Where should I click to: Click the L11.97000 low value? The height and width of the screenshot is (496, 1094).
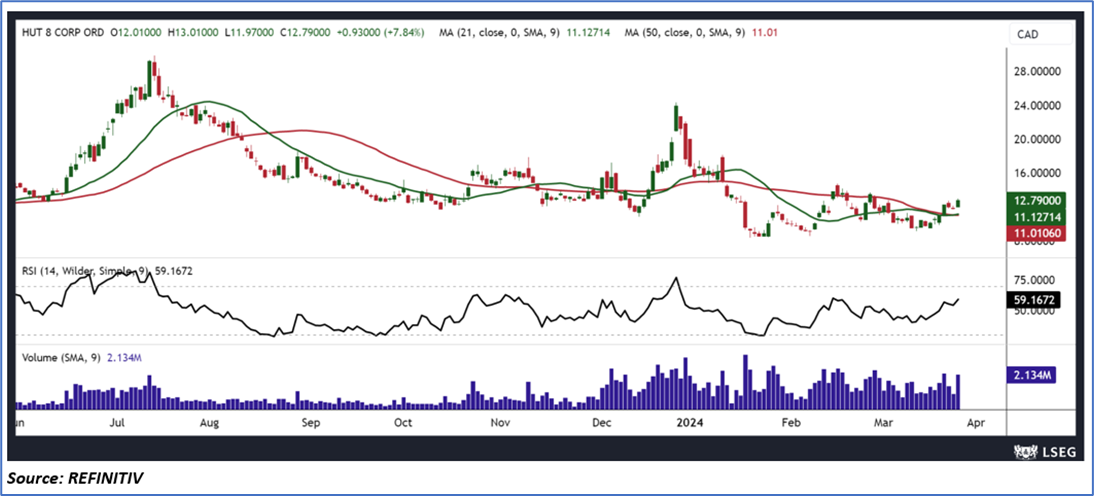pyautogui.click(x=249, y=32)
